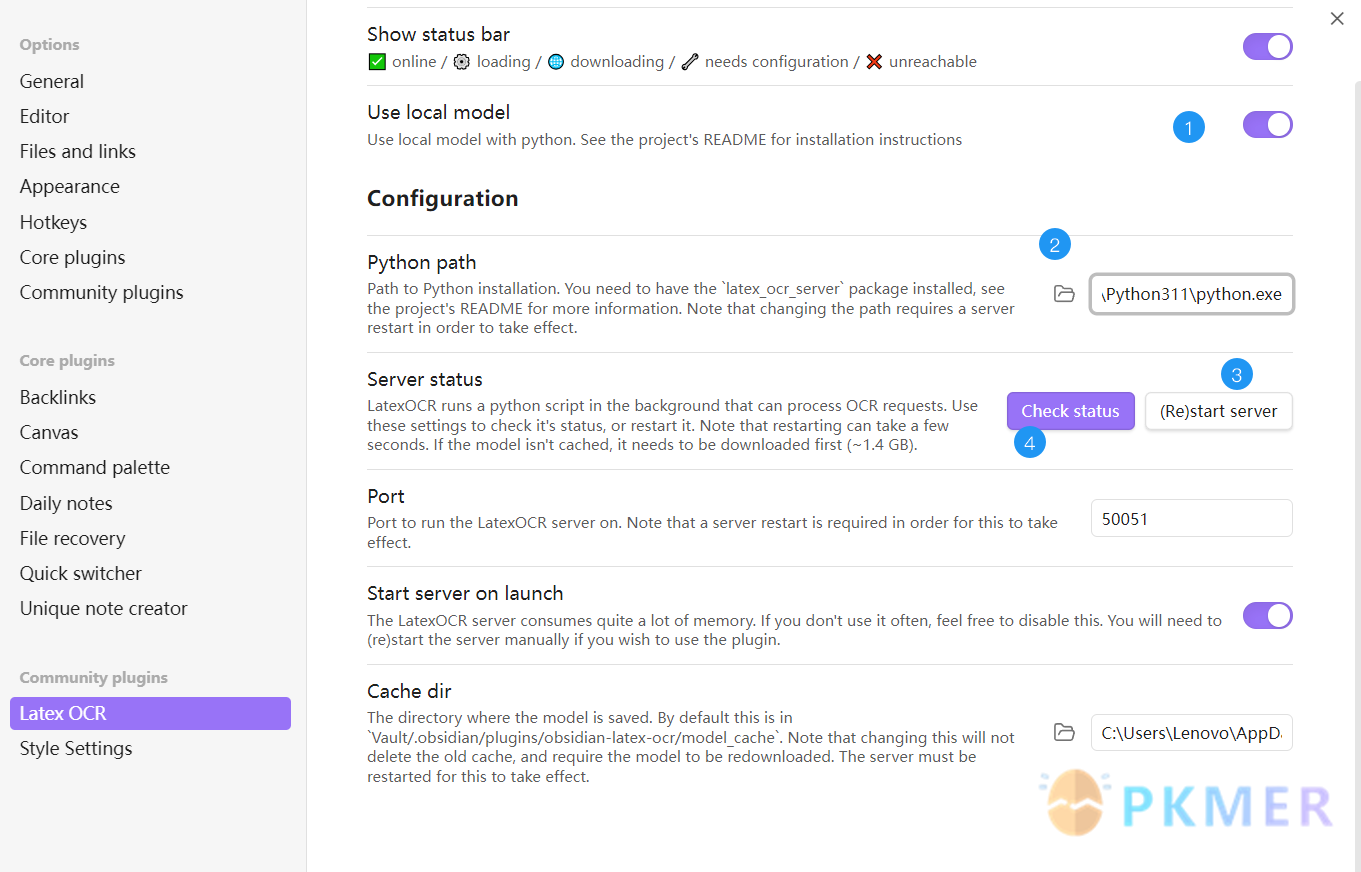The width and height of the screenshot is (1361, 872).
Task: Click the Cache dir path field
Action: click(x=1191, y=732)
